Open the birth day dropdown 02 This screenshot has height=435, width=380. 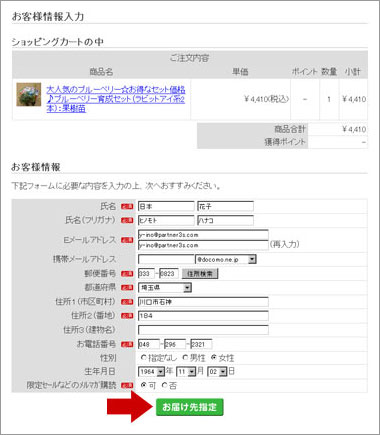pyautogui.click(x=217, y=371)
